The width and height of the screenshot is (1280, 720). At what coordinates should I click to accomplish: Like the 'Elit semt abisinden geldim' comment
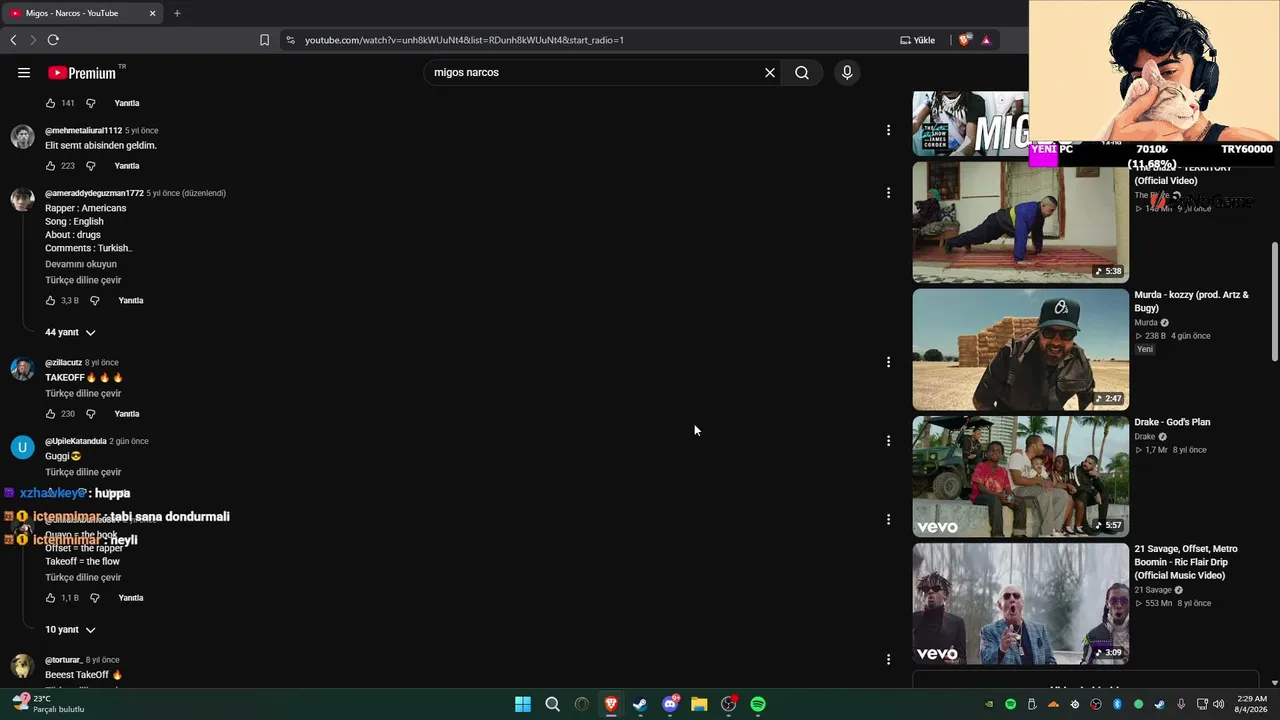pos(50,166)
